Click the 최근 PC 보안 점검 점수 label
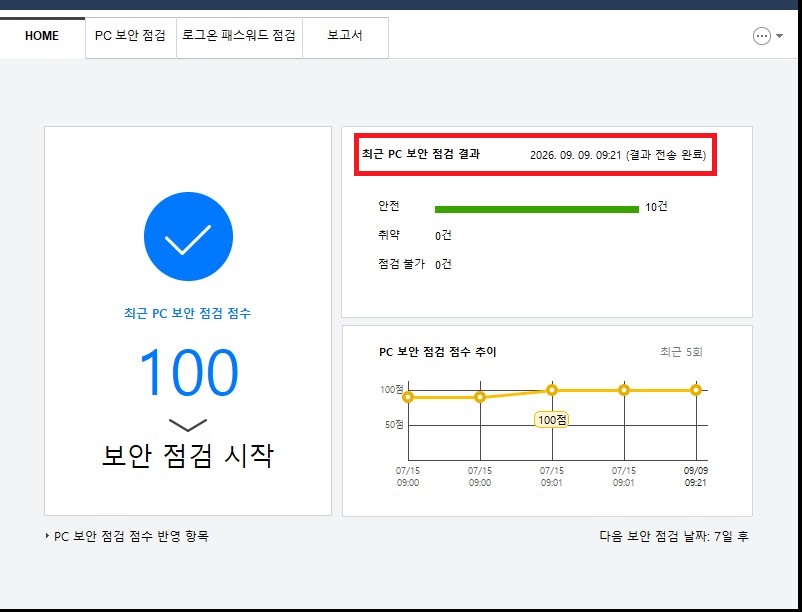 click(x=187, y=313)
